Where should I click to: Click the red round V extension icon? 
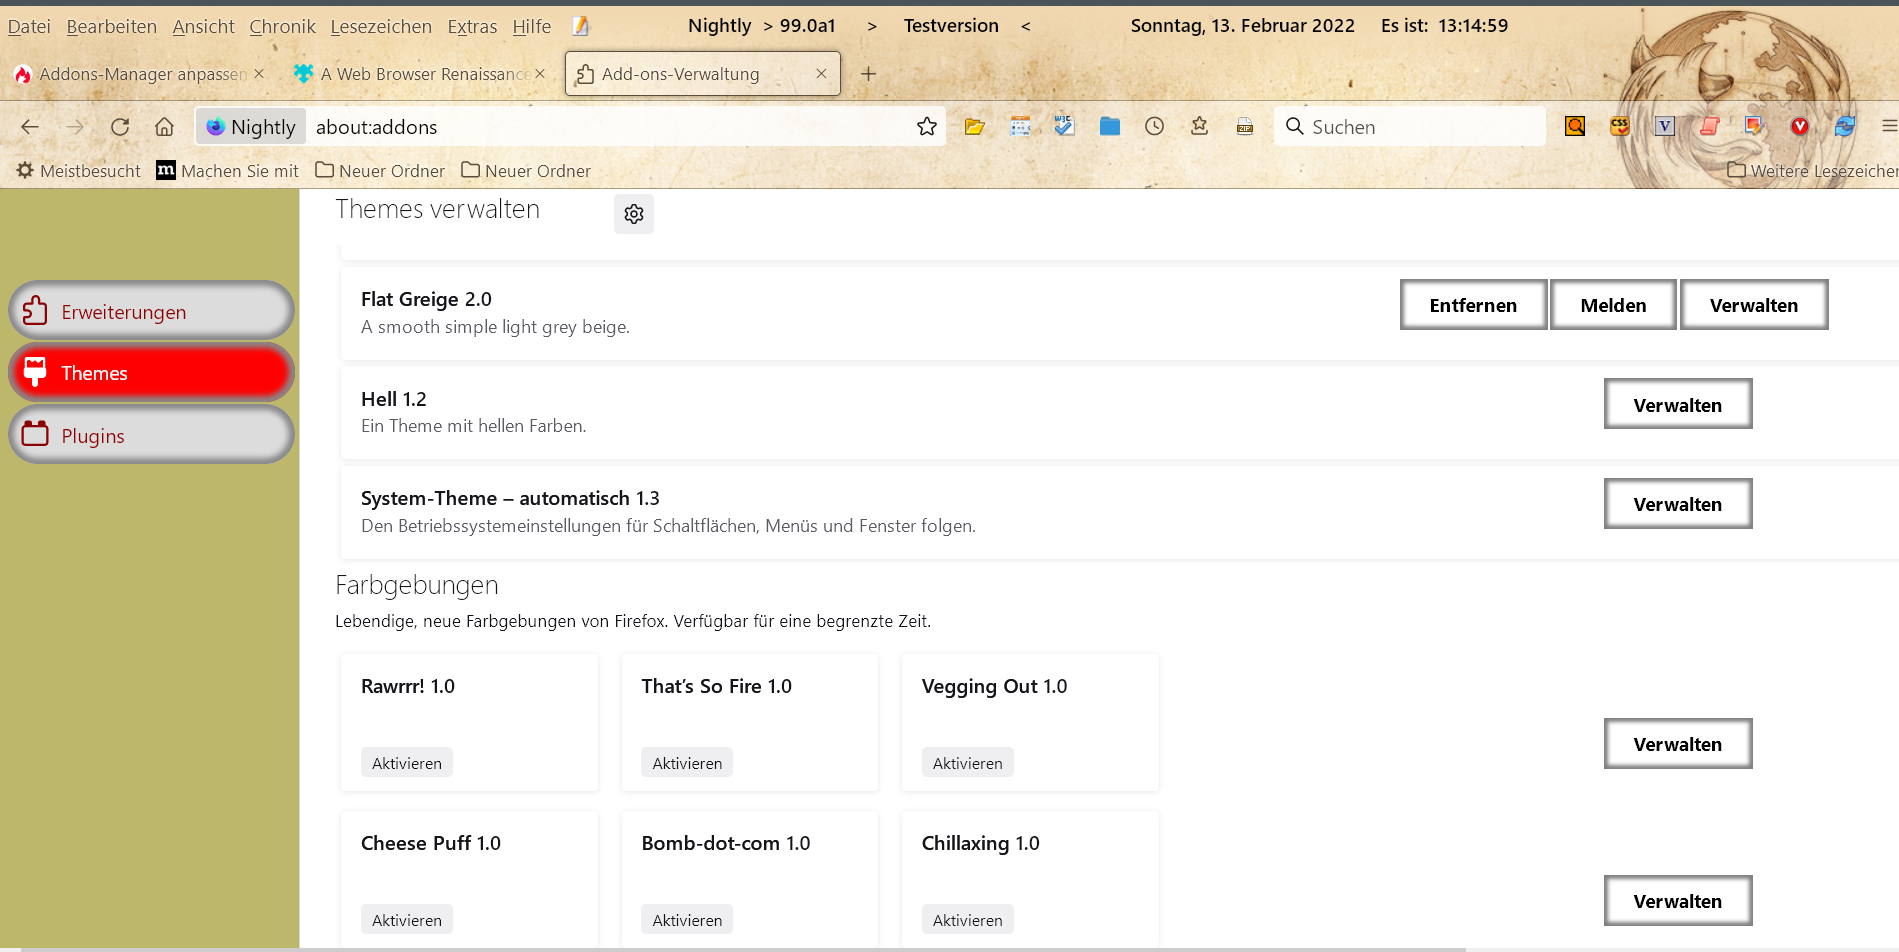click(x=1800, y=126)
